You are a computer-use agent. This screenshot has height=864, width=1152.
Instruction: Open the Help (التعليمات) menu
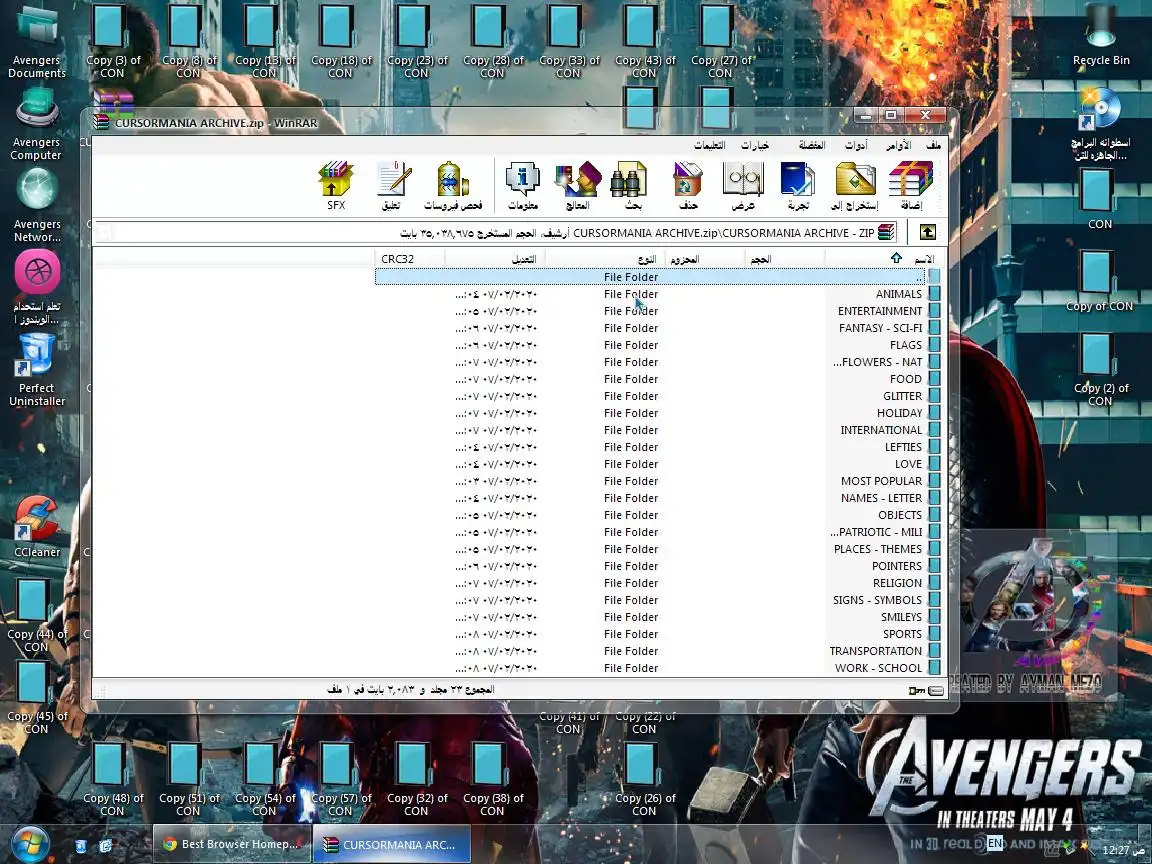pos(710,145)
